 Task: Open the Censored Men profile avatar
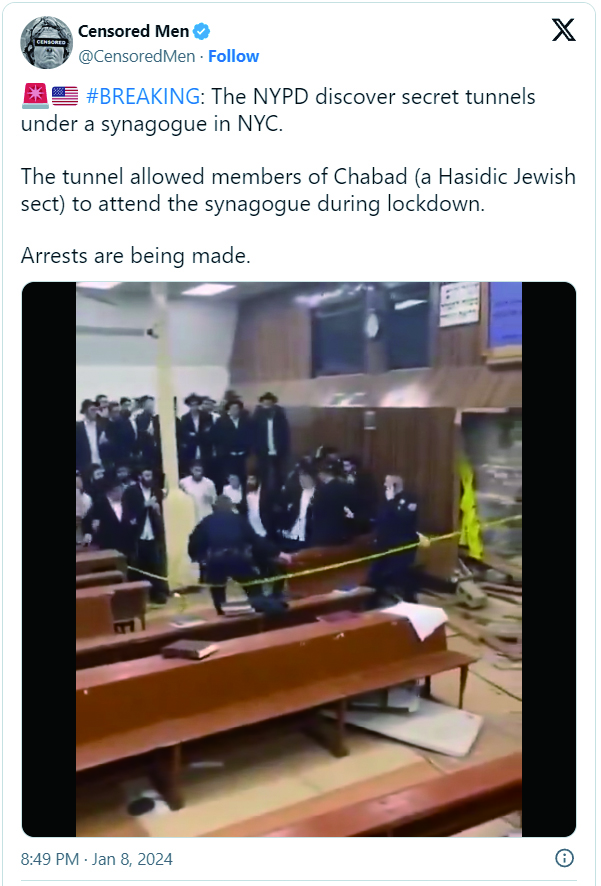(47, 42)
